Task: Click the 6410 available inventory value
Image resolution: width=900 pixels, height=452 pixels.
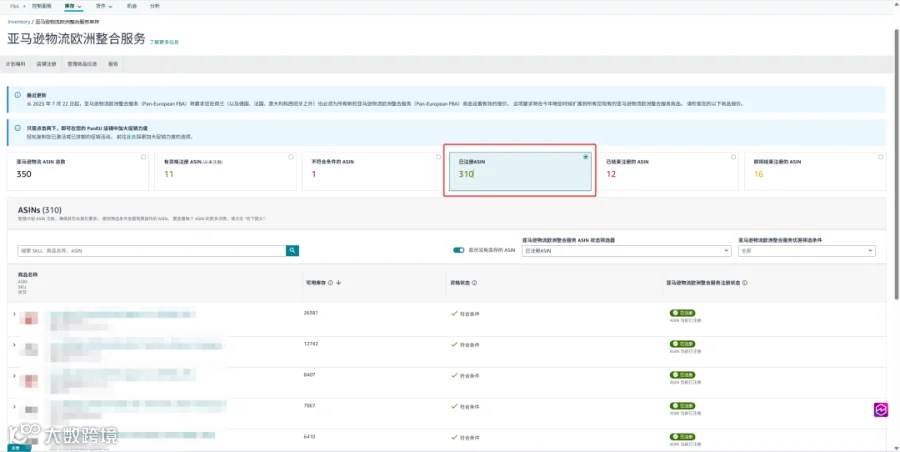Action: click(309, 437)
